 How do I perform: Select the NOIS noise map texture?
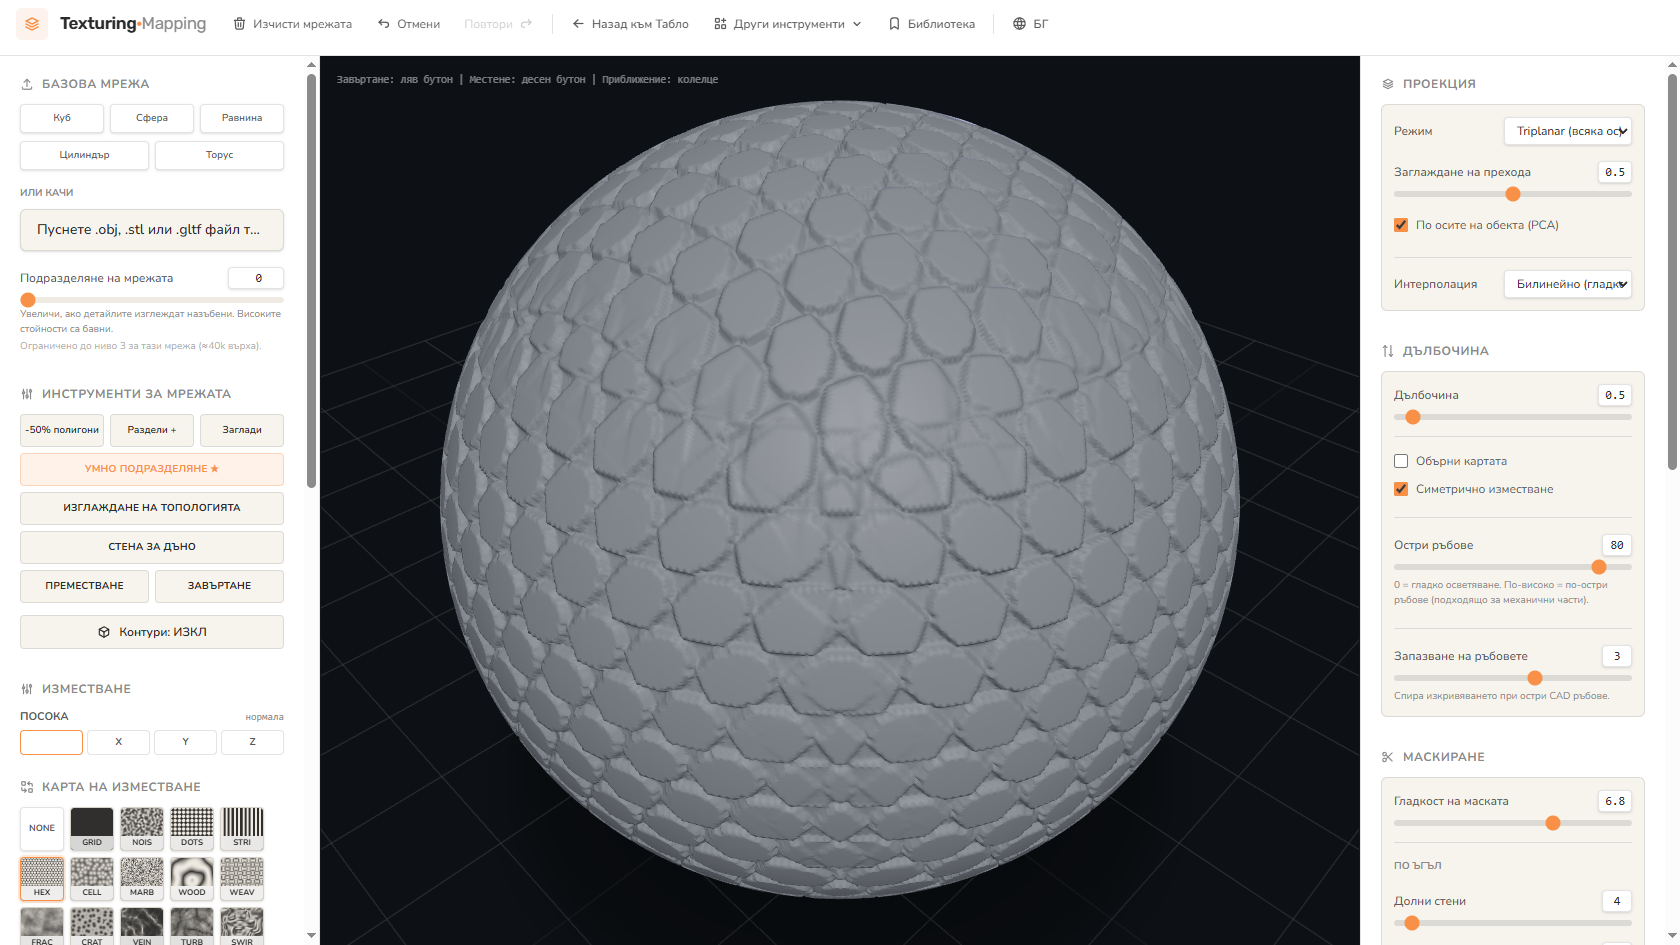pyautogui.click(x=142, y=828)
